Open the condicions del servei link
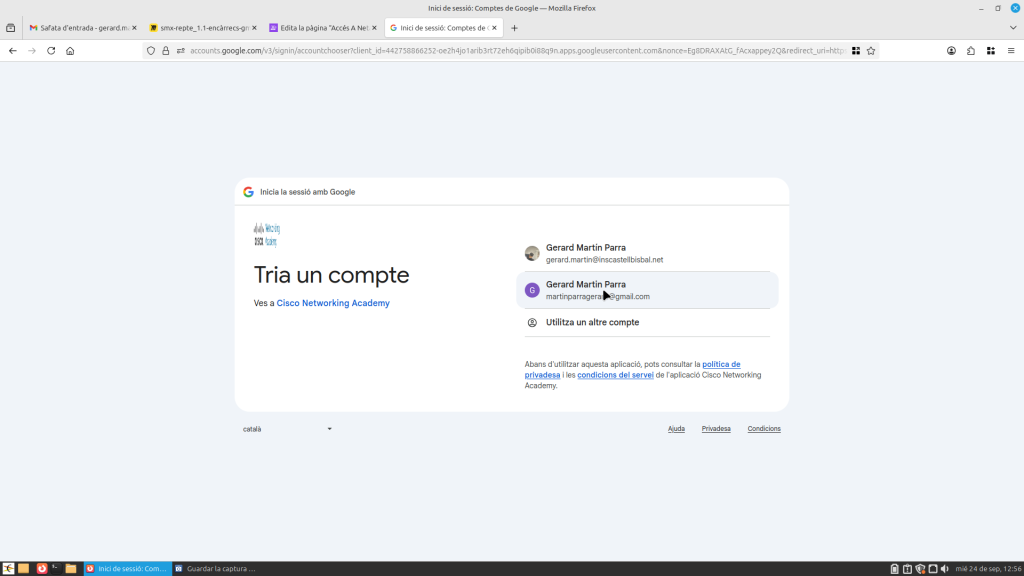Image resolution: width=1024 pixels, height=576 pixels. (615, 375)
